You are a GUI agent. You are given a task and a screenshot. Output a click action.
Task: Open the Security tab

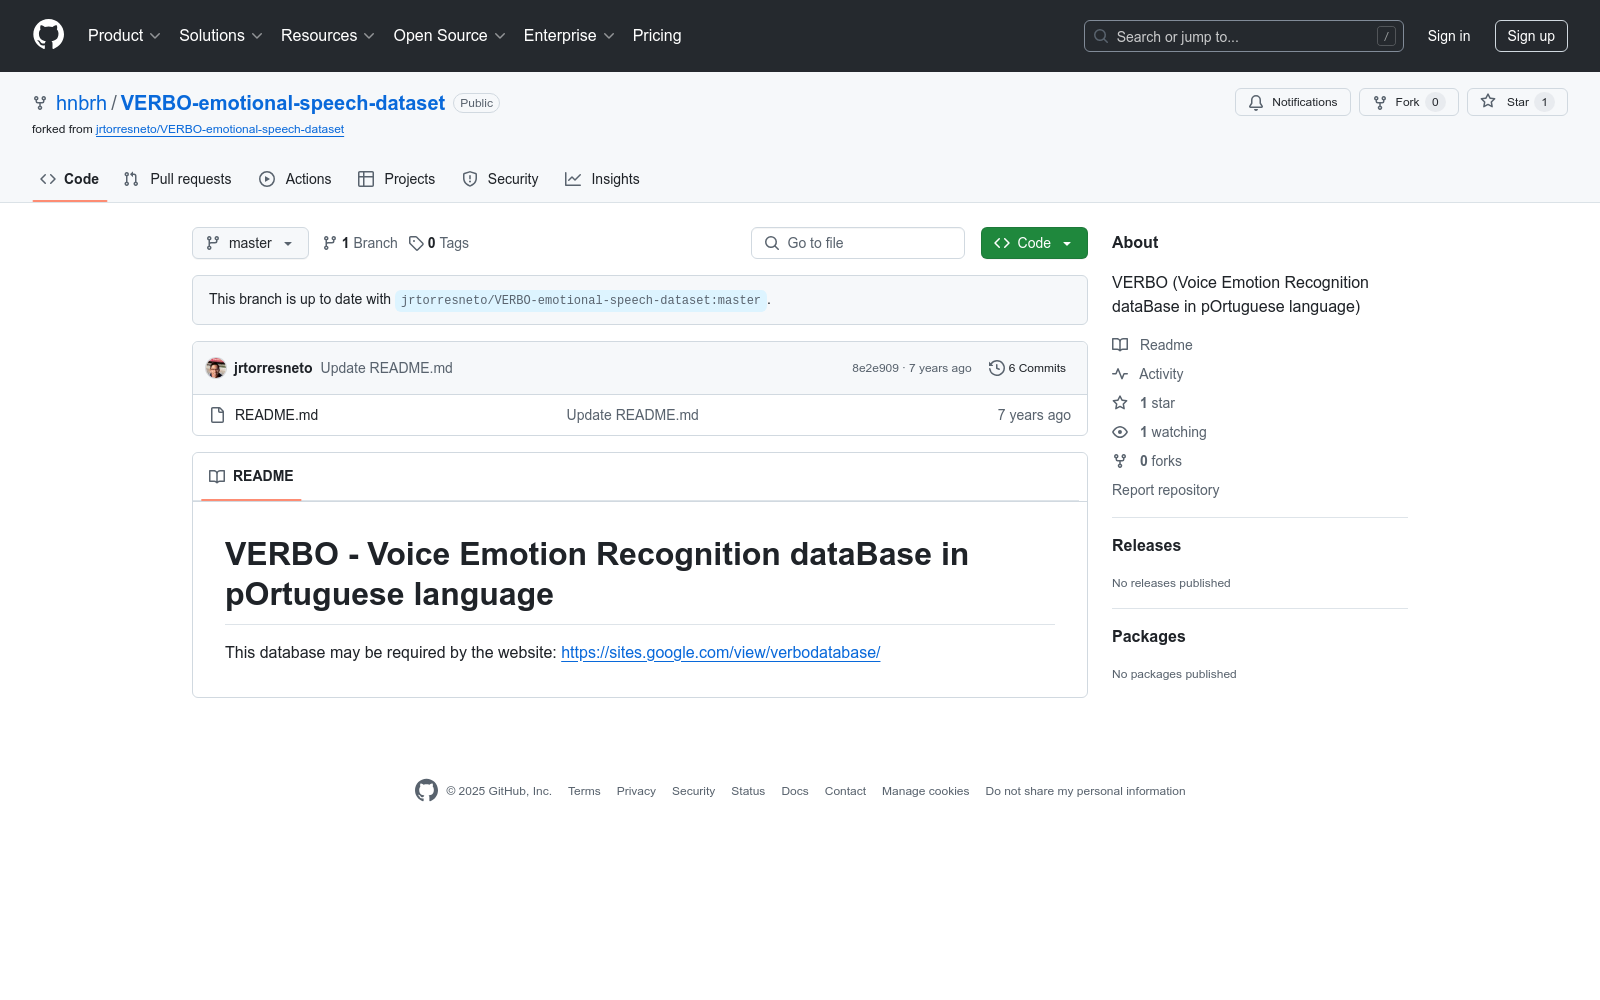pyautogui.click(x=501, y=179)
